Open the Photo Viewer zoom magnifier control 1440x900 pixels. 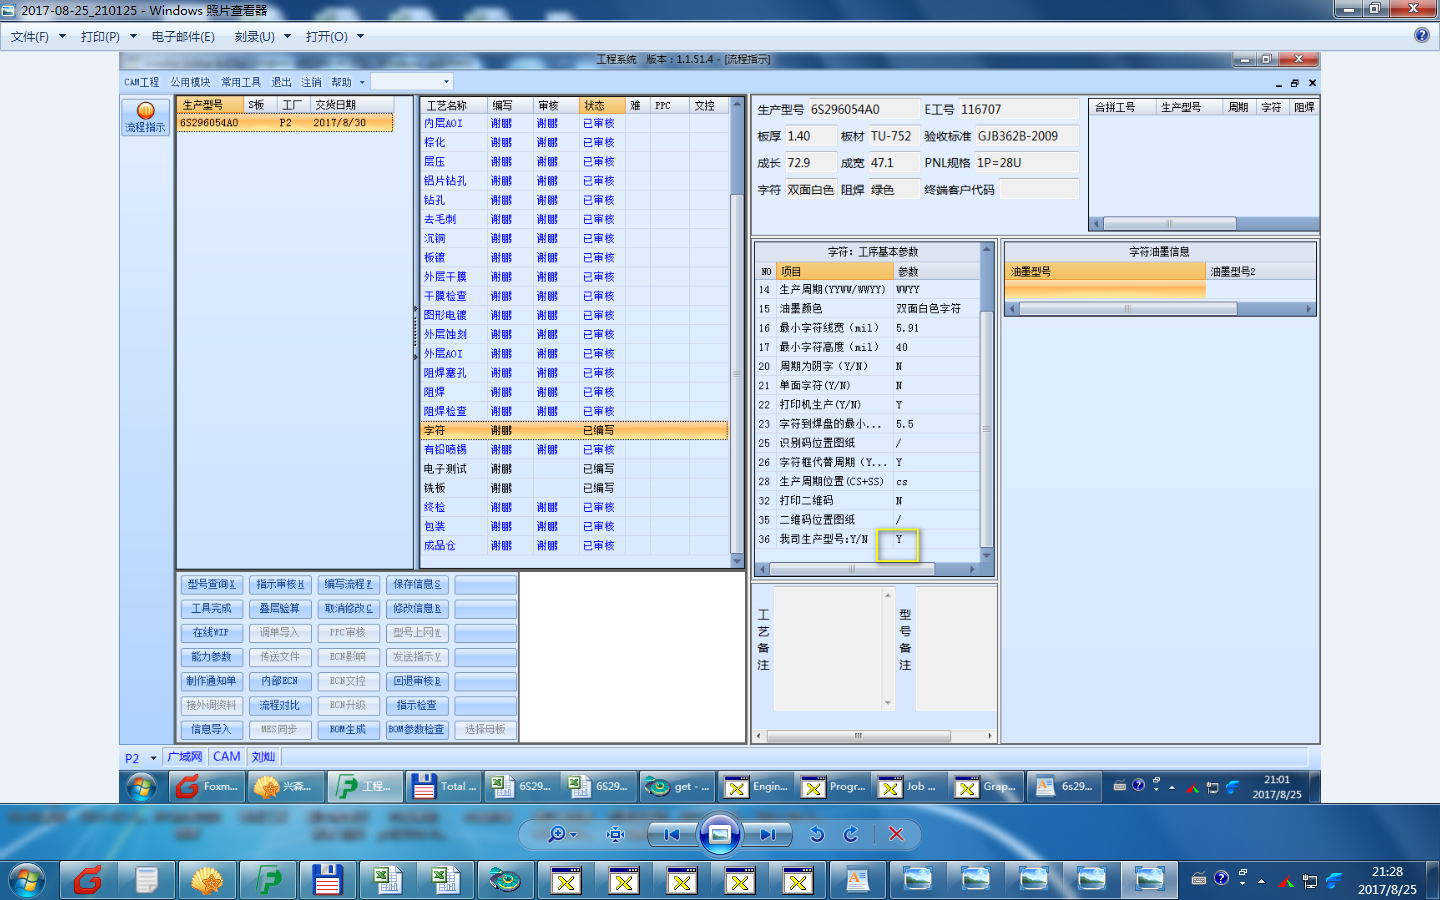pos(561,834)
